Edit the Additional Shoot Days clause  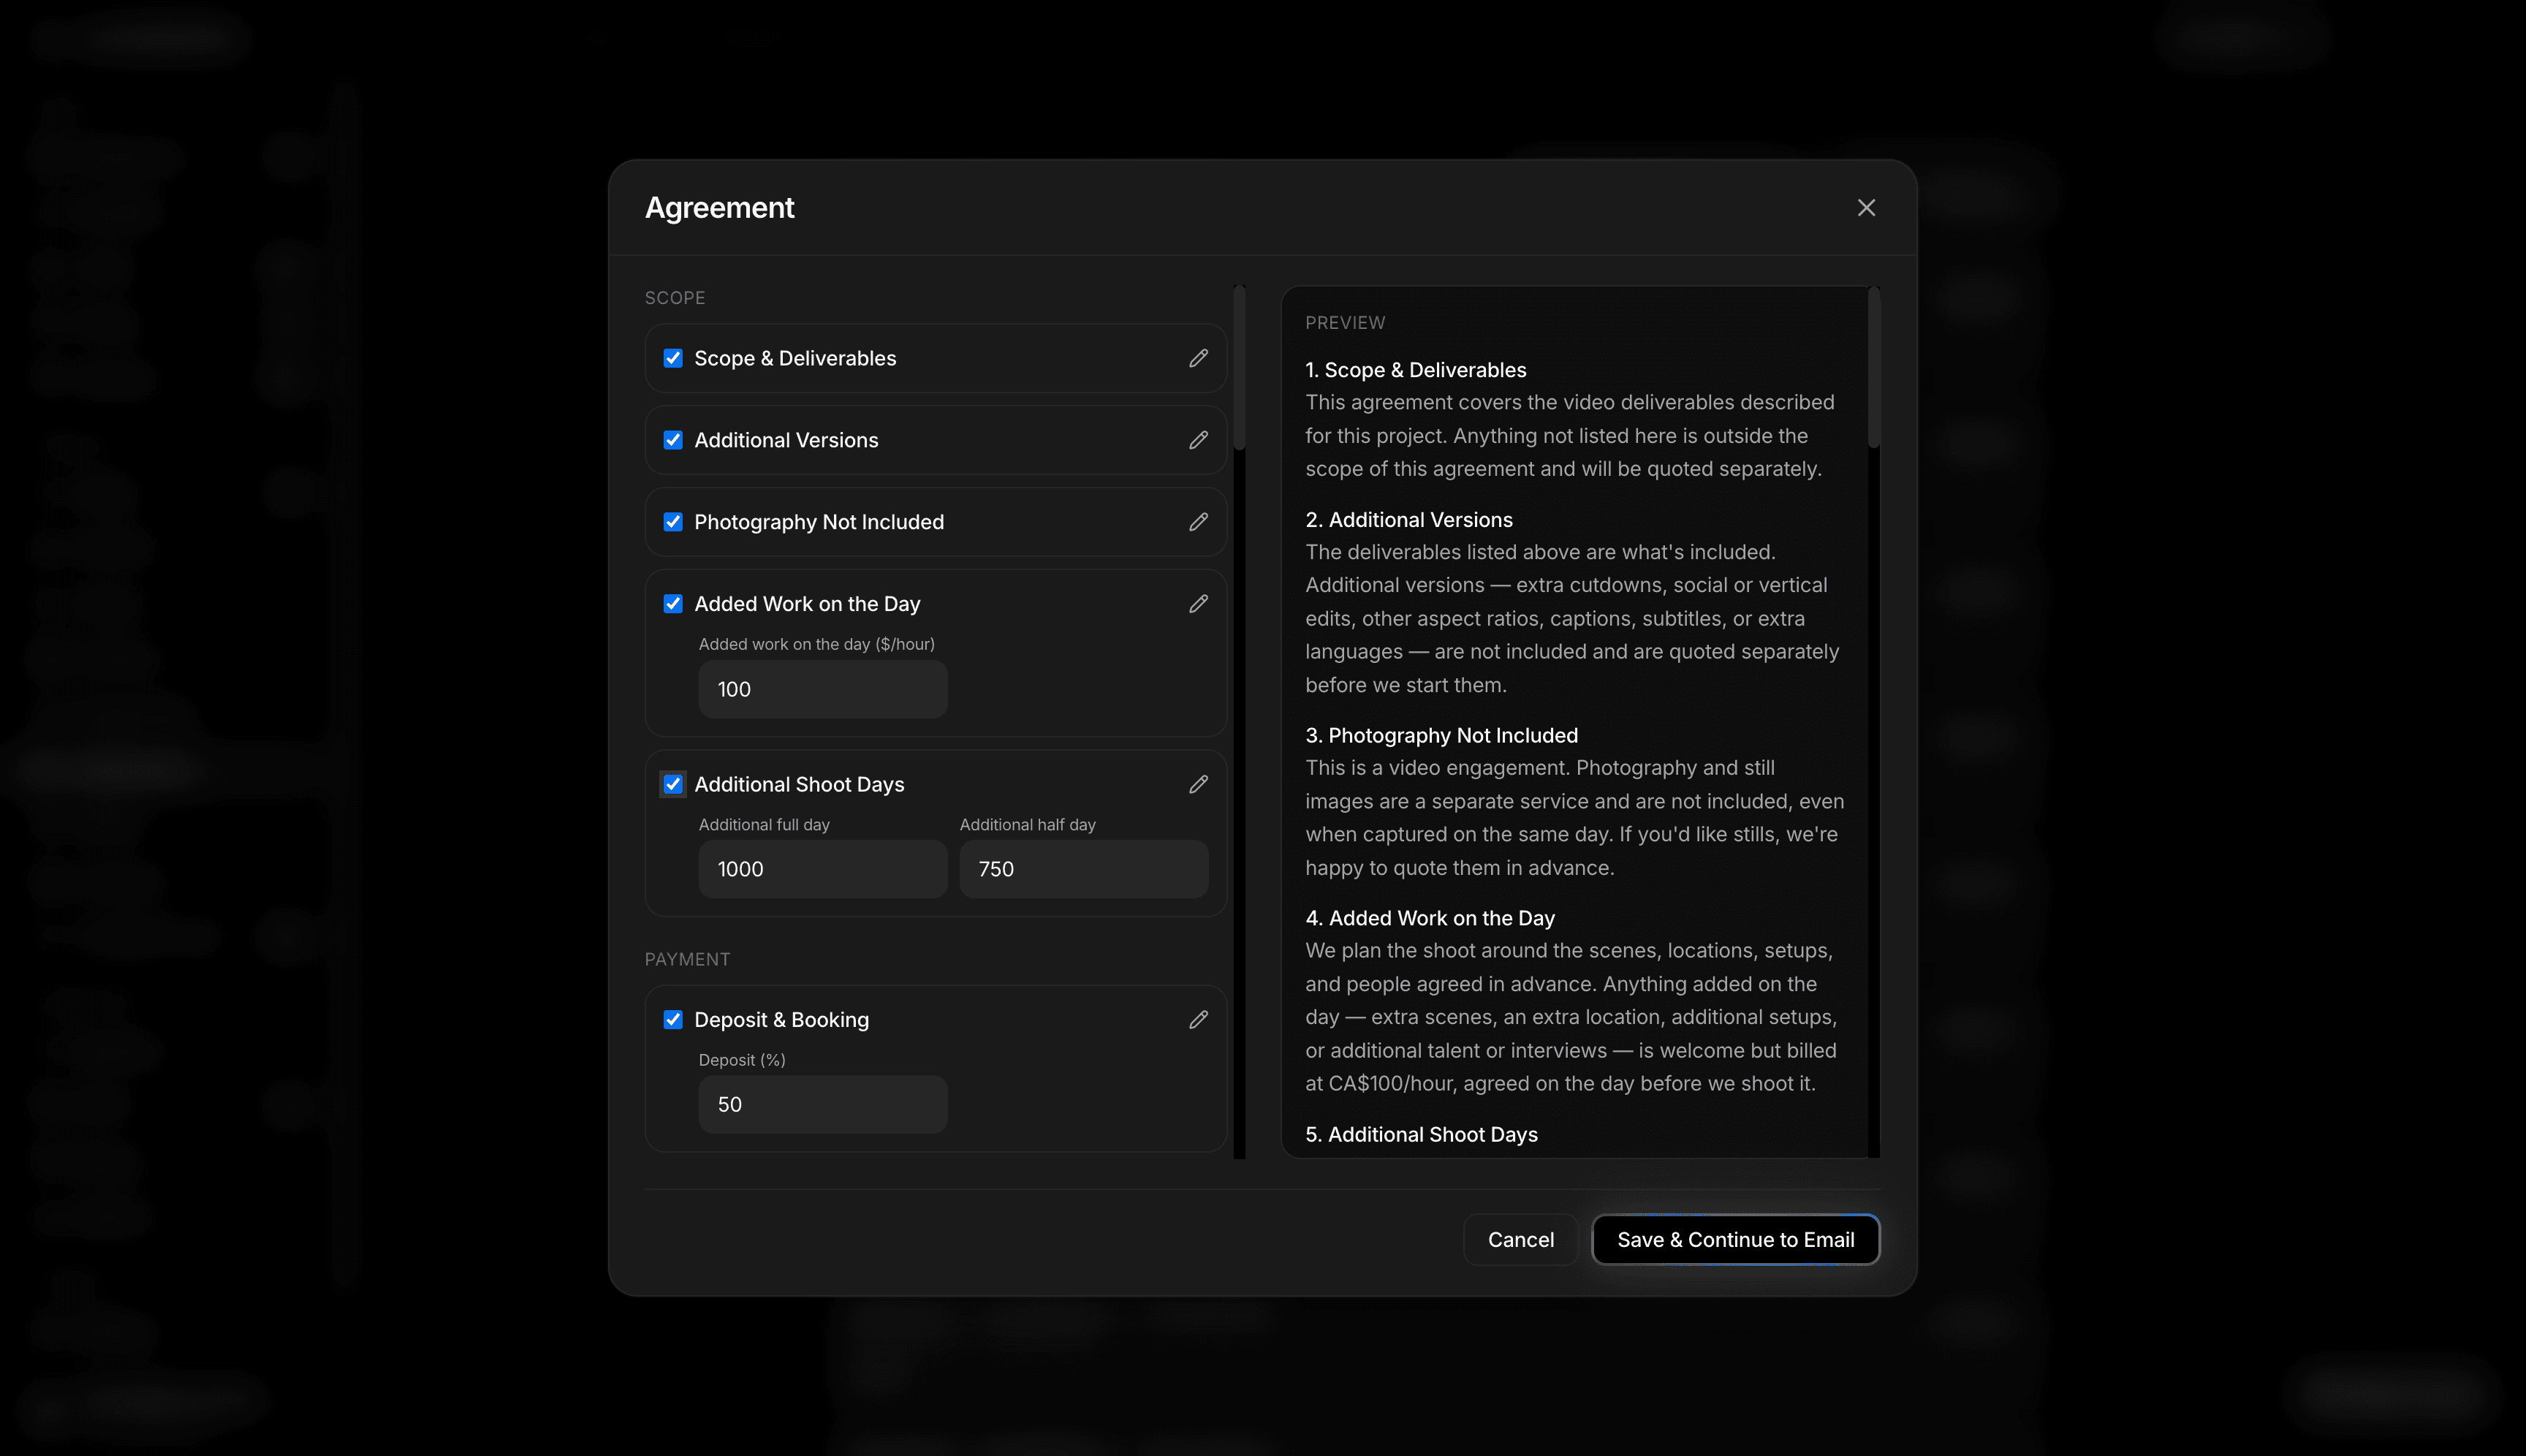pyautogui.click(x=1198, y=784)
